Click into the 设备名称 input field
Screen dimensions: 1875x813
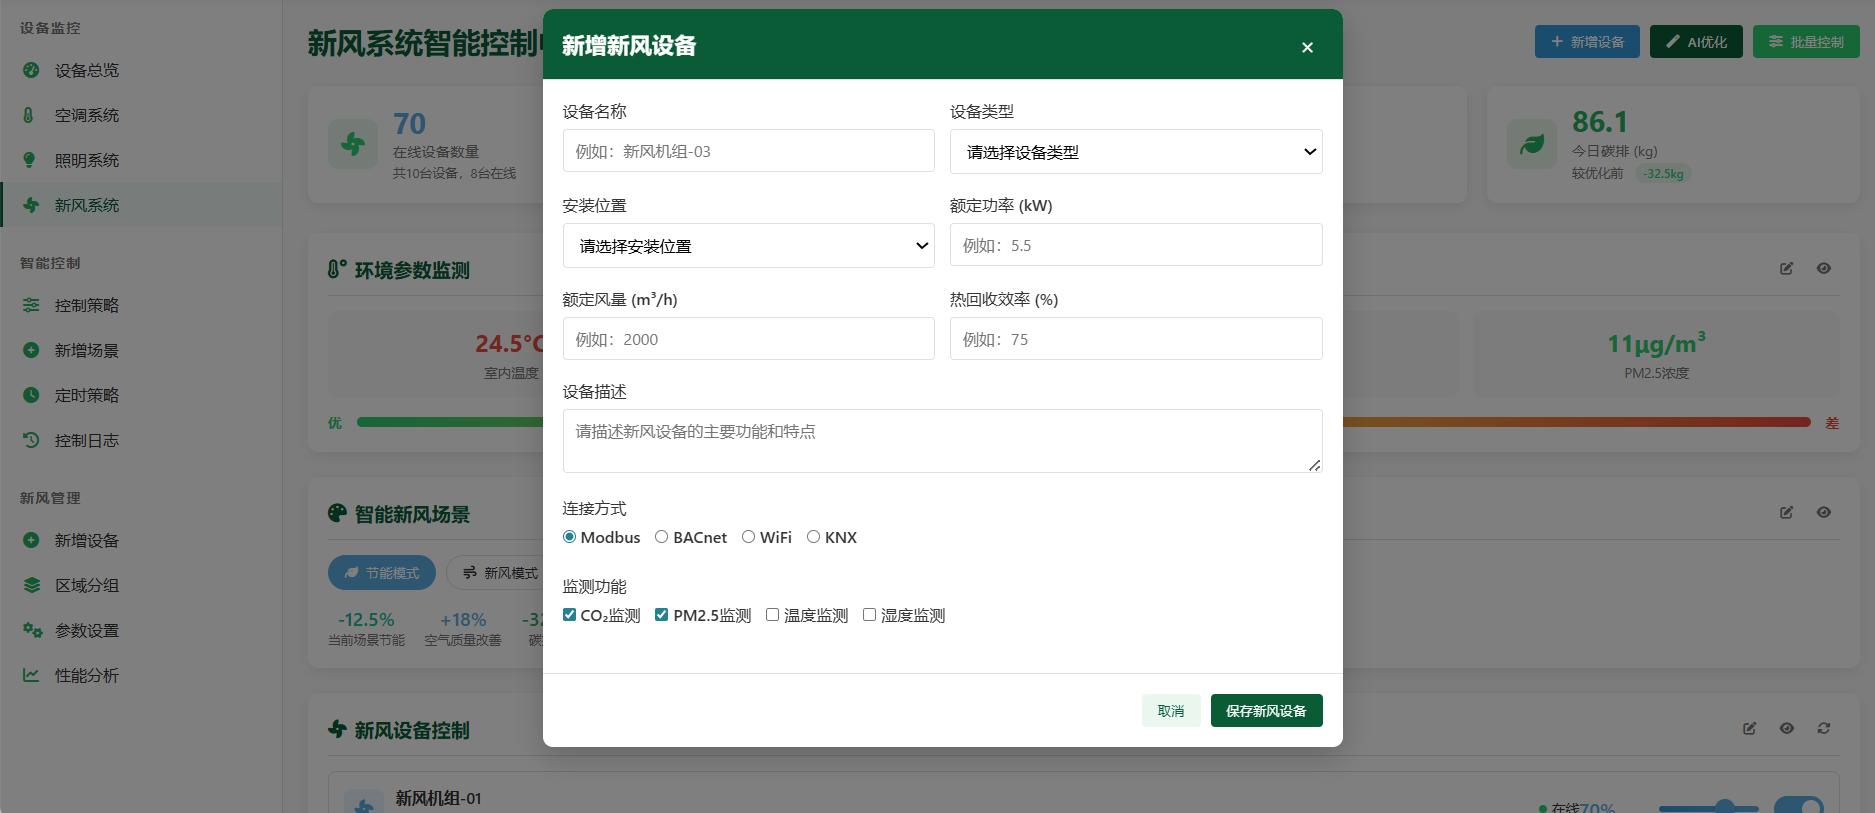click(x=748, y=151)
